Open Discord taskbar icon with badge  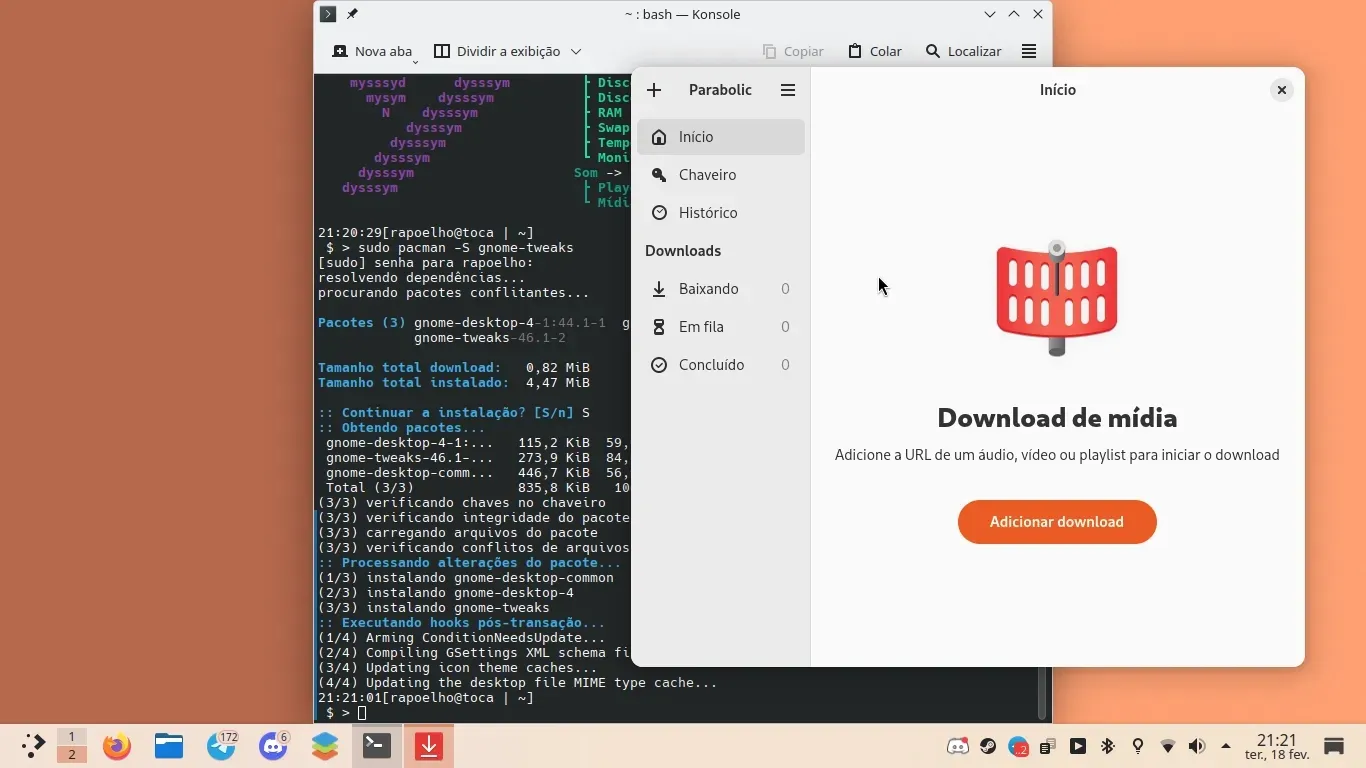click(273, 746)
